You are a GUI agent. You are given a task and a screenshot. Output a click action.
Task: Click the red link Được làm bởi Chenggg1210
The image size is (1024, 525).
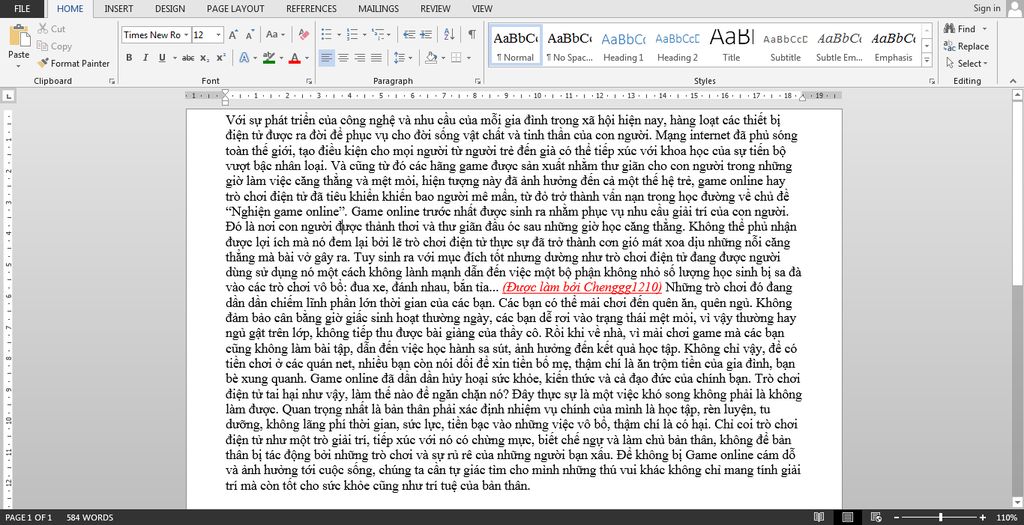click(582, 287)
